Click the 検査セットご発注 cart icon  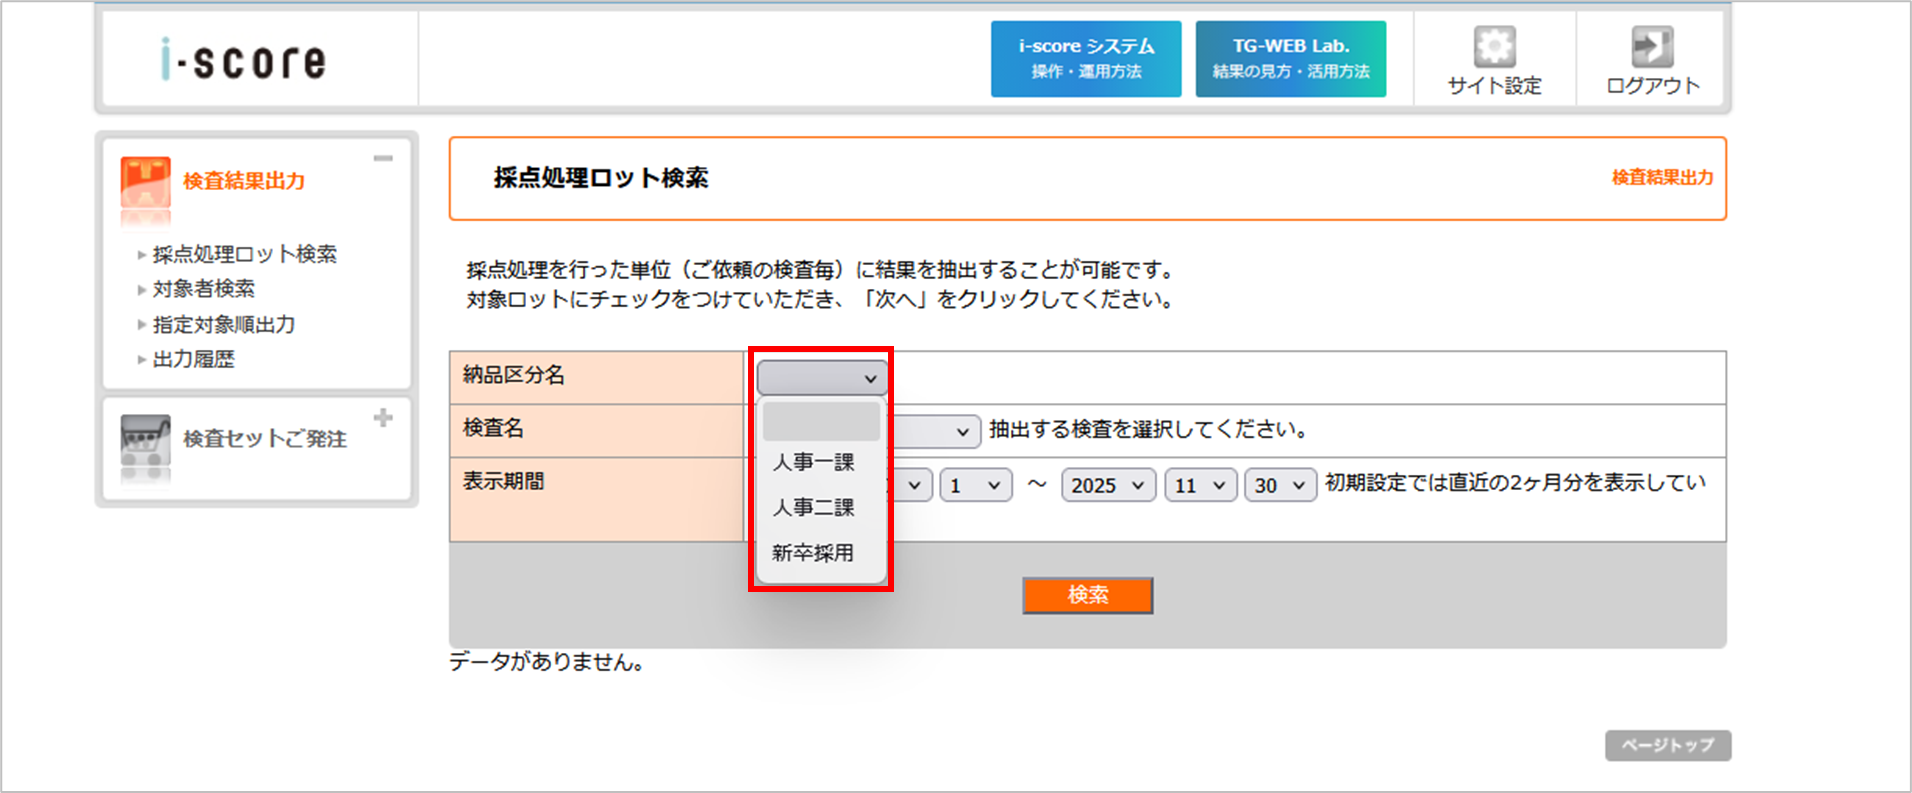tap(145, 439)
